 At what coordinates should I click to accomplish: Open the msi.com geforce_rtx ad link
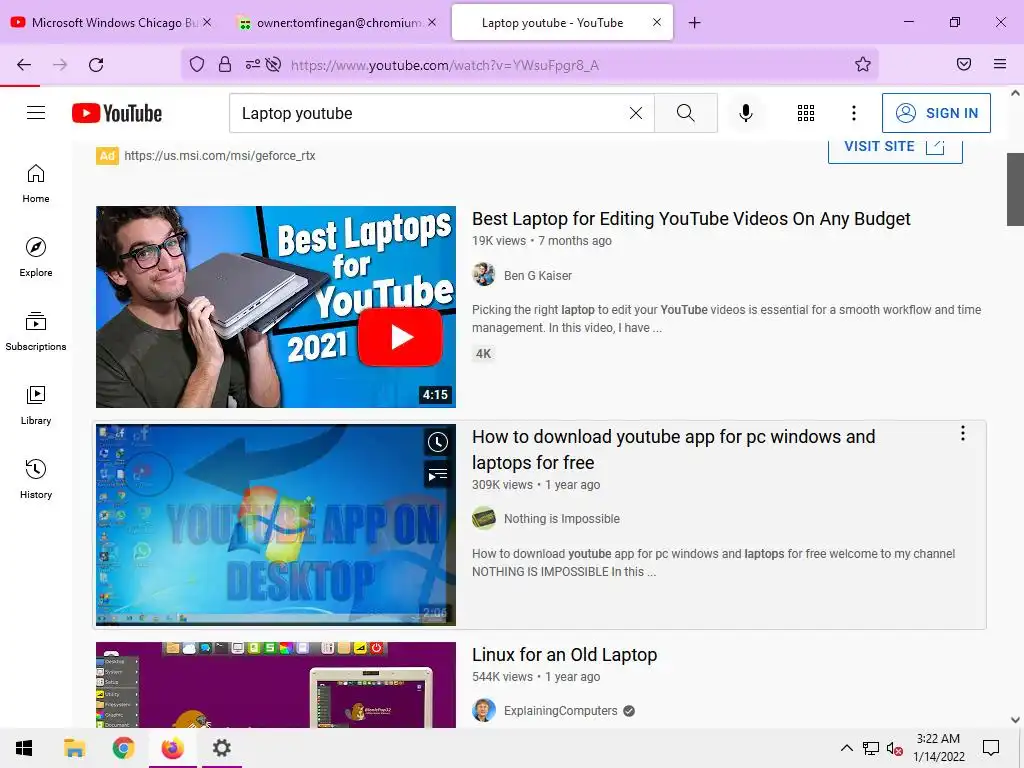[x=219, y=155]
